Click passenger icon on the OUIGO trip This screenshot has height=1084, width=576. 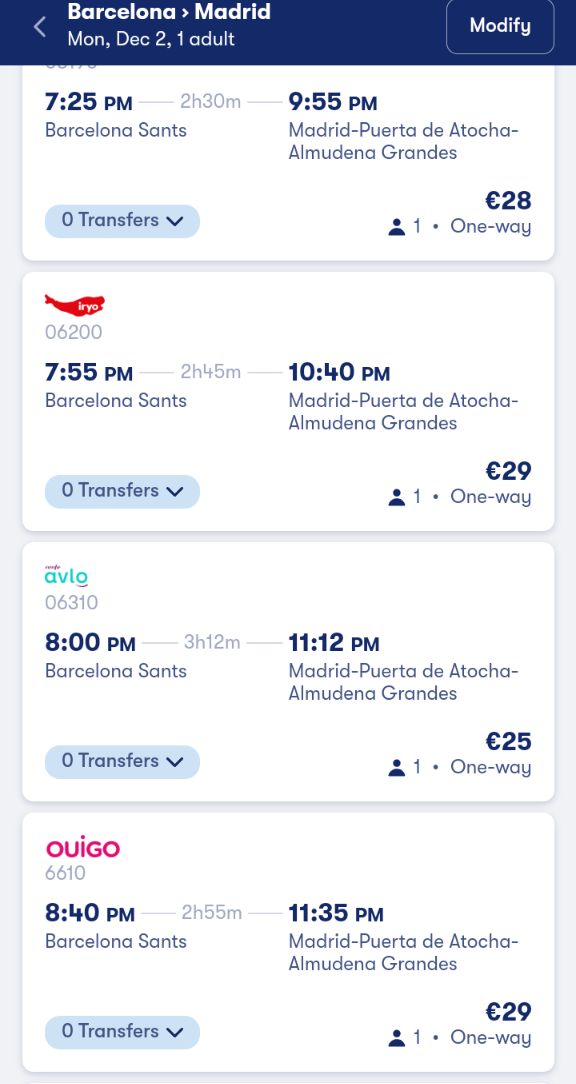396,1038
